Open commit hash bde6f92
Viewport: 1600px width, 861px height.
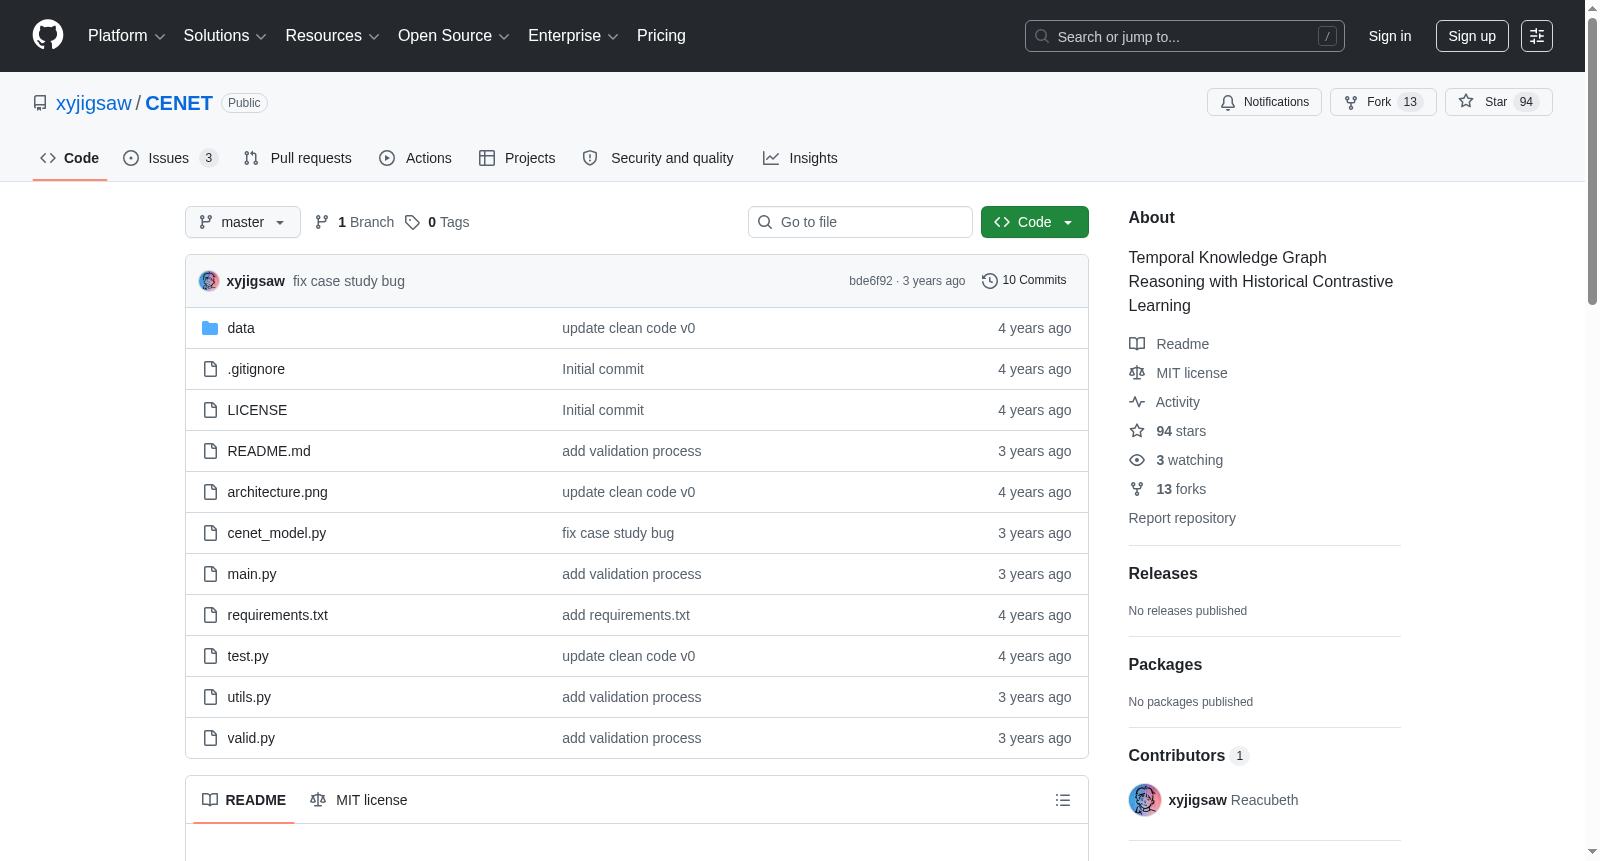[871, 281]
